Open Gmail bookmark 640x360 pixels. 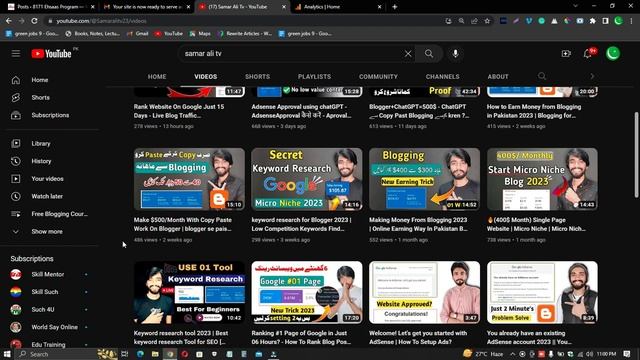[138, 33]
